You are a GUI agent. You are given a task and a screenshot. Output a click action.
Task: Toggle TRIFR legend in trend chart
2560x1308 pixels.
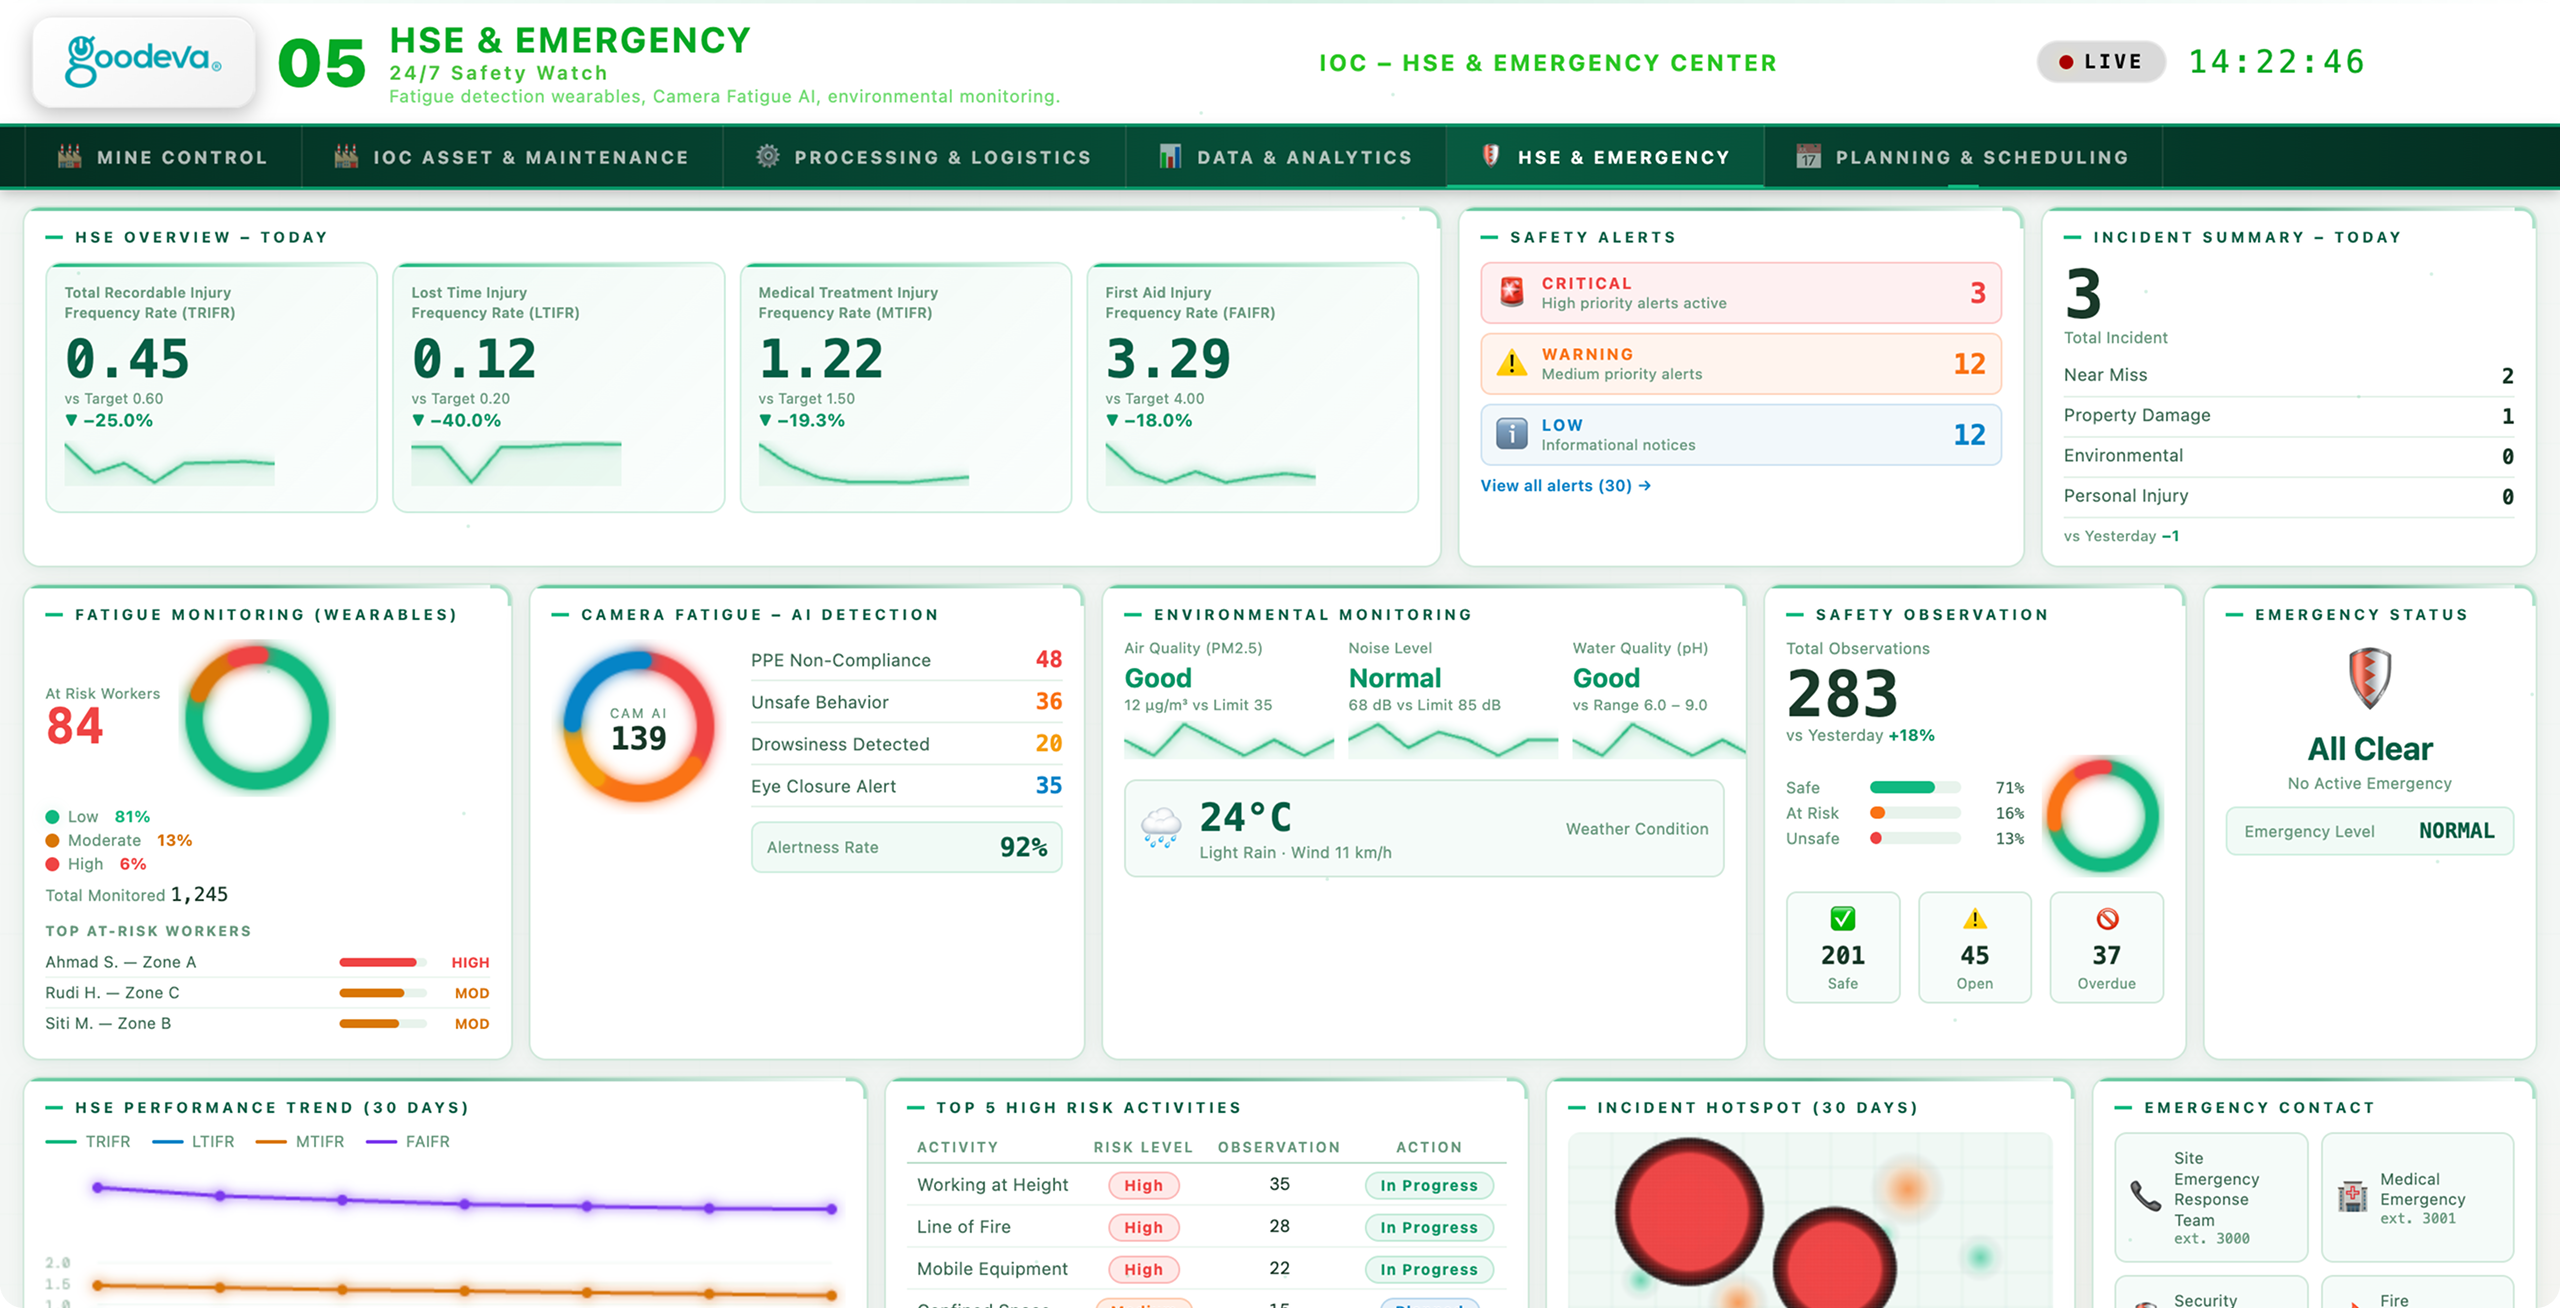coord(88,1141)
